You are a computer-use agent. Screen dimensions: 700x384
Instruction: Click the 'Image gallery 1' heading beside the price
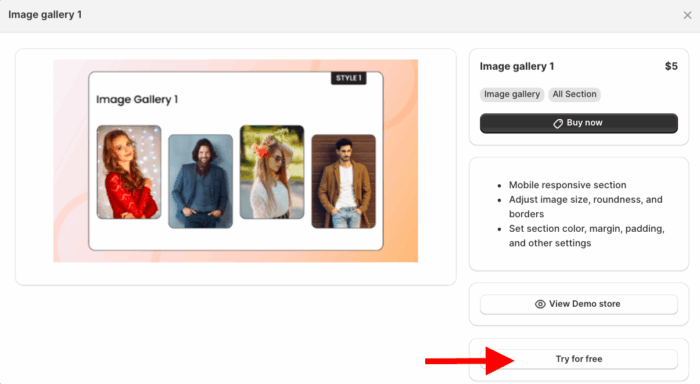point(517,67)
